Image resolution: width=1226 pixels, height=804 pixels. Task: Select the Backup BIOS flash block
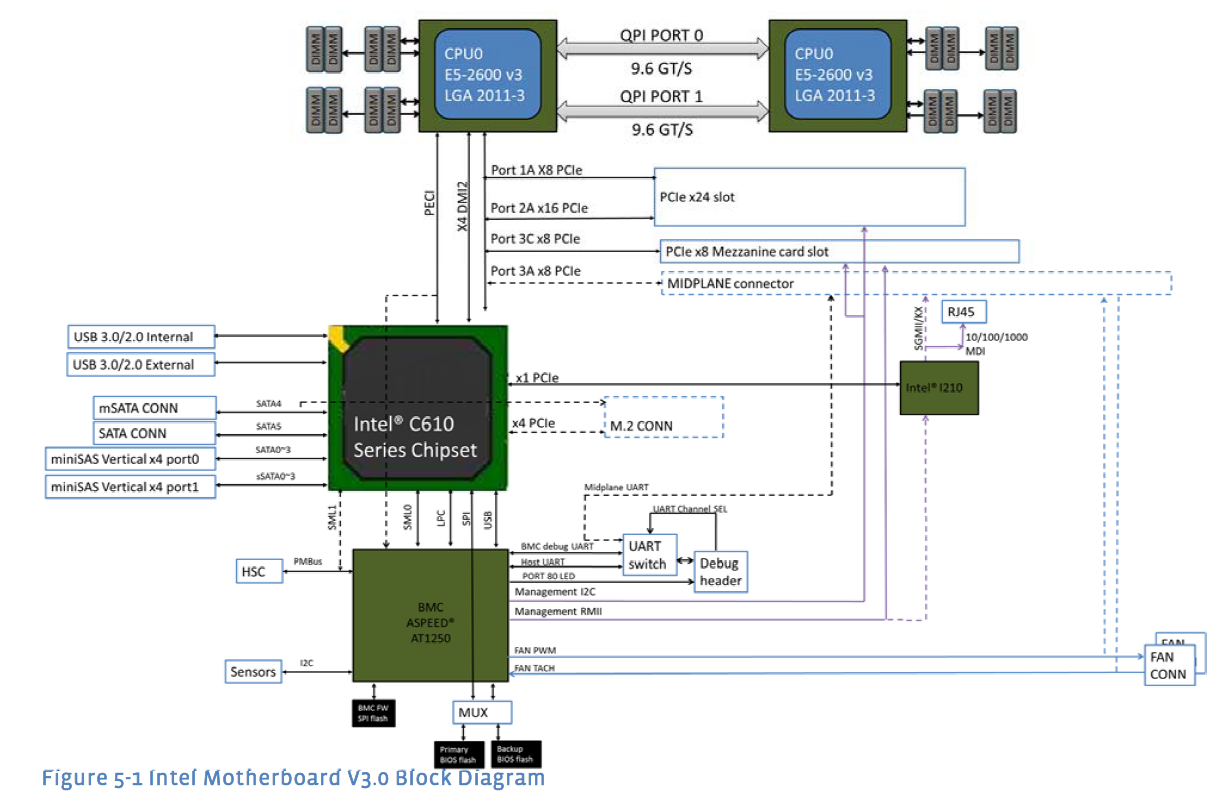(515, 753)
